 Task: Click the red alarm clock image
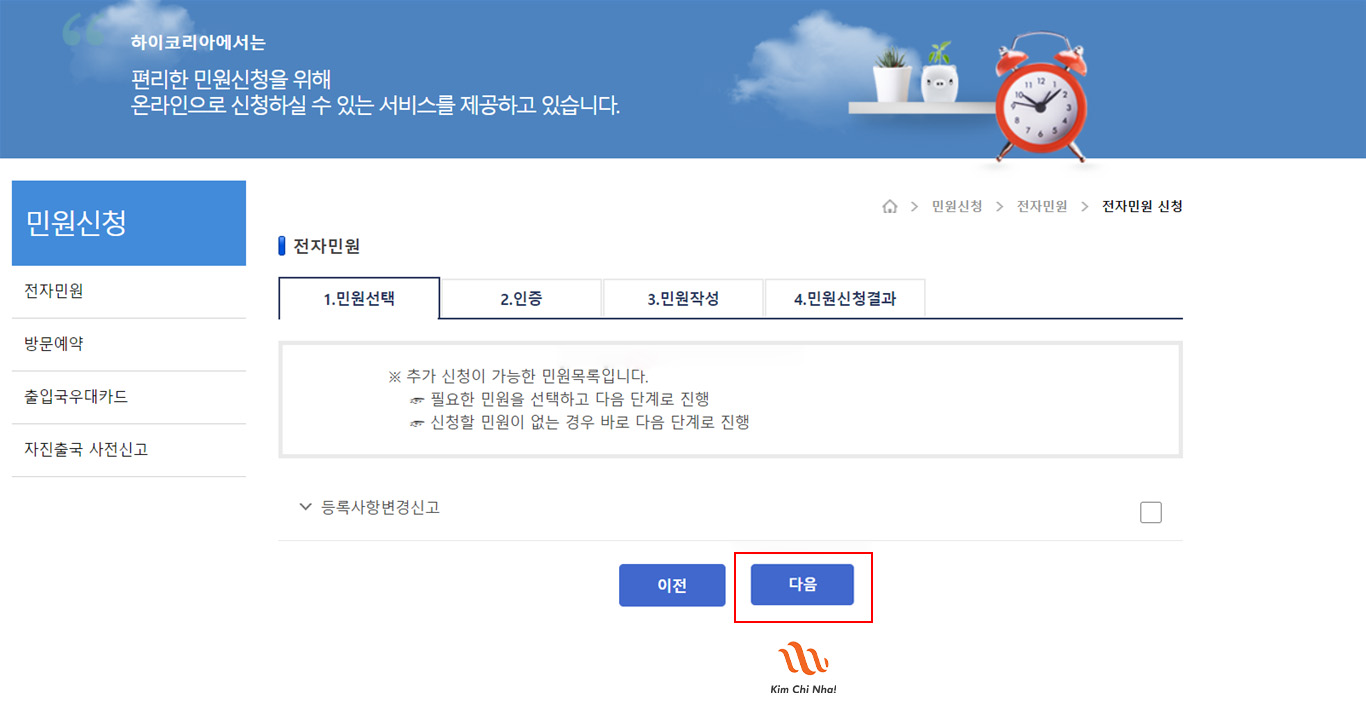pyautogui.click(x=1039, y=100)
